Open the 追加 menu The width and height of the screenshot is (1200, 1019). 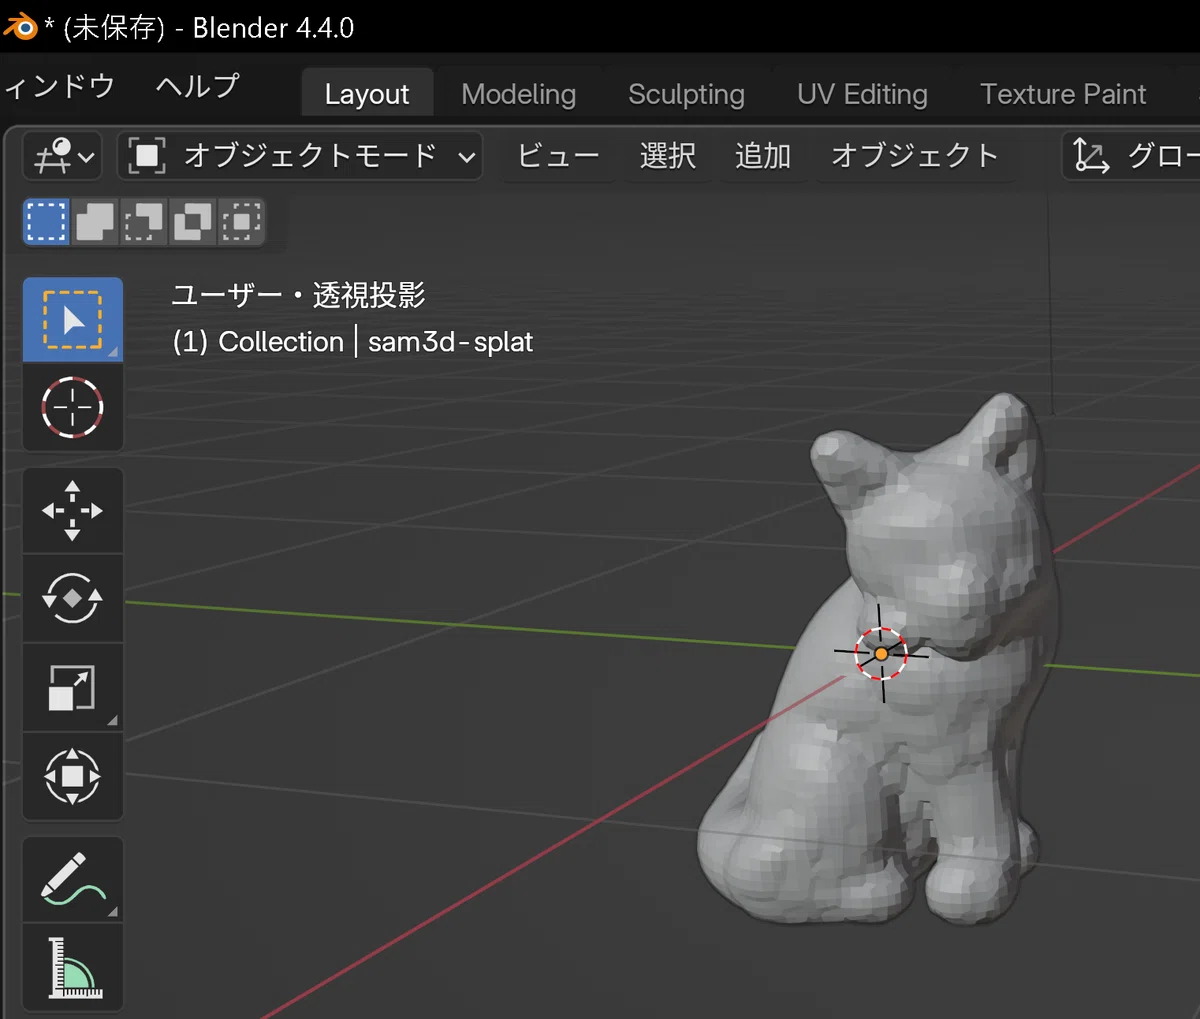[x=763, y=156]
